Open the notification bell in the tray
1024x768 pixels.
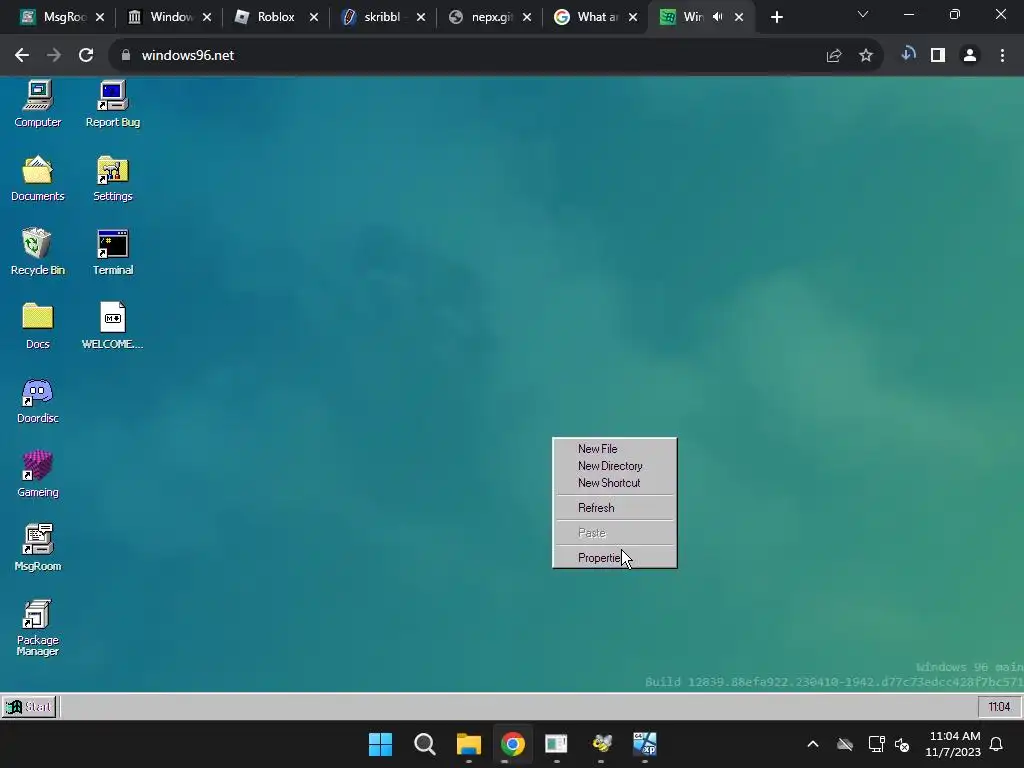pos(997,744)
